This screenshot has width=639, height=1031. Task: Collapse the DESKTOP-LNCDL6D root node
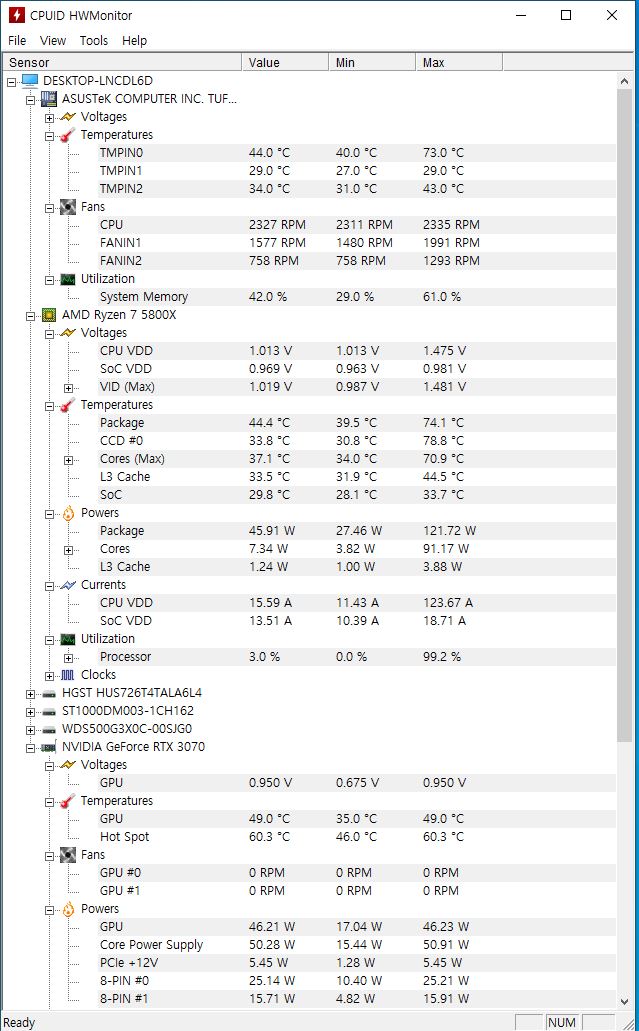point(11,82)
